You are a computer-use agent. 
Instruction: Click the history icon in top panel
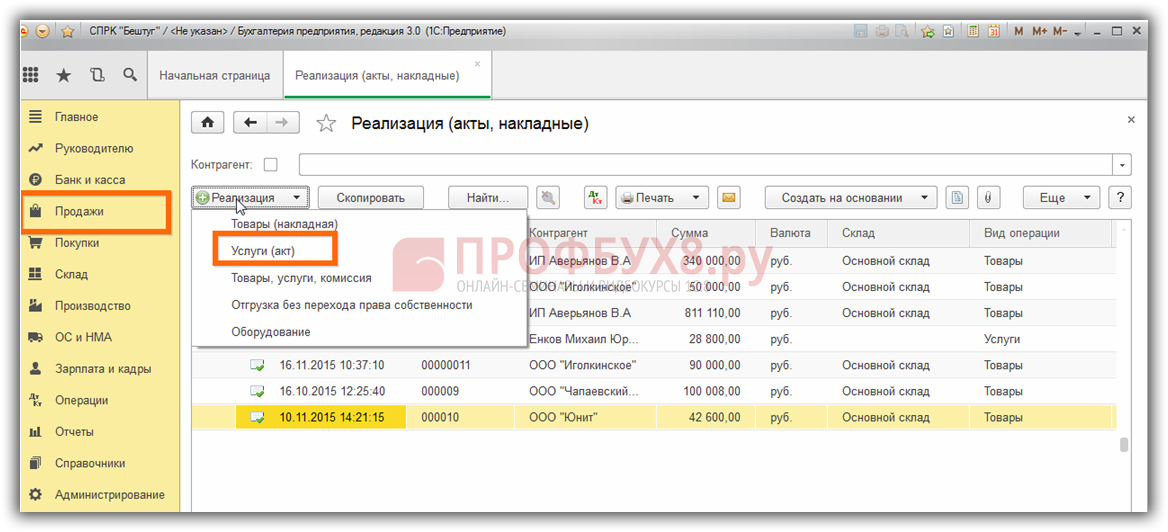tap(96, 75)
